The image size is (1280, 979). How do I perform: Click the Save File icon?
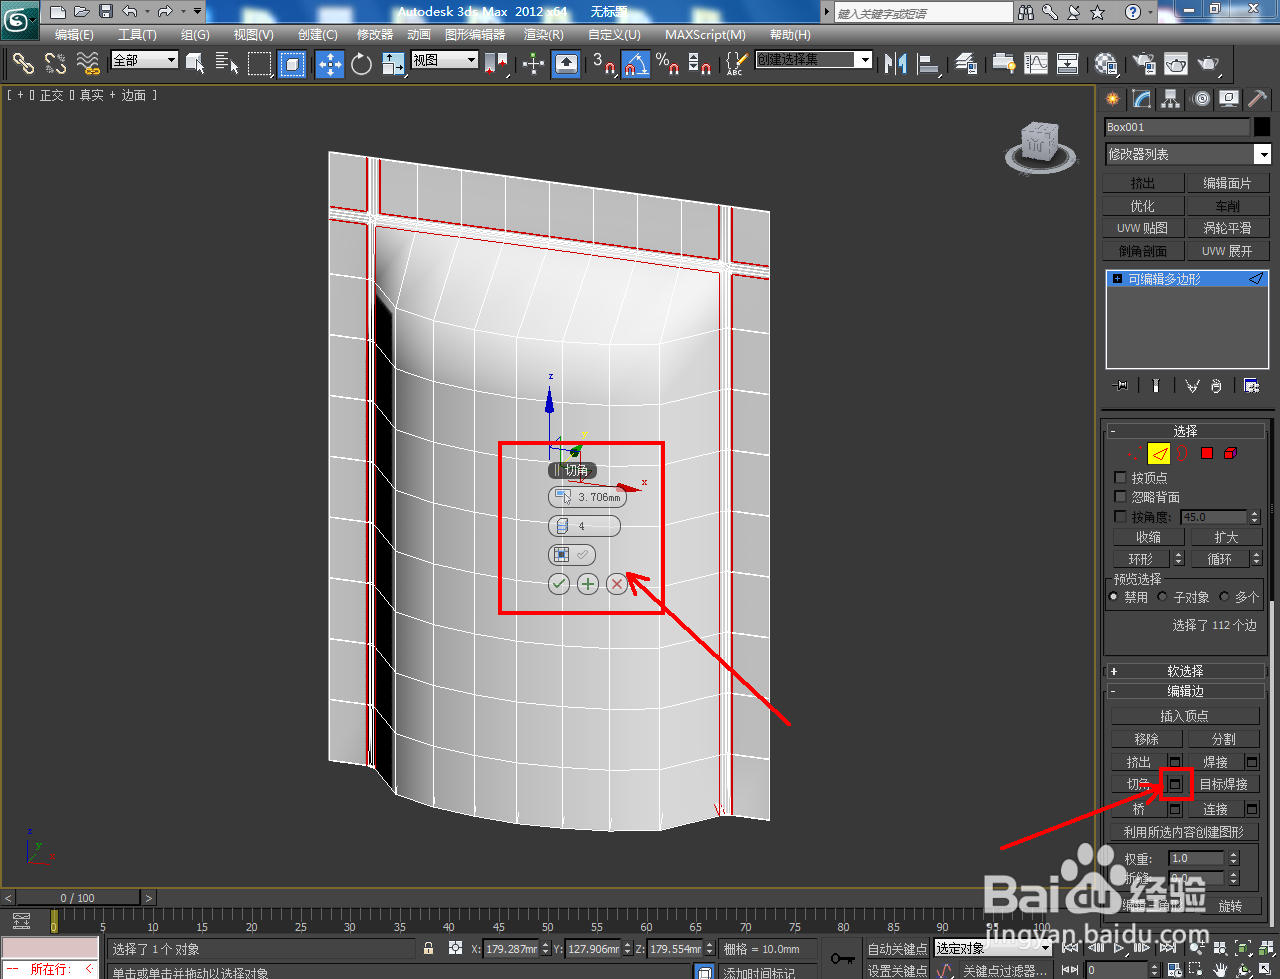click(106, 12)
